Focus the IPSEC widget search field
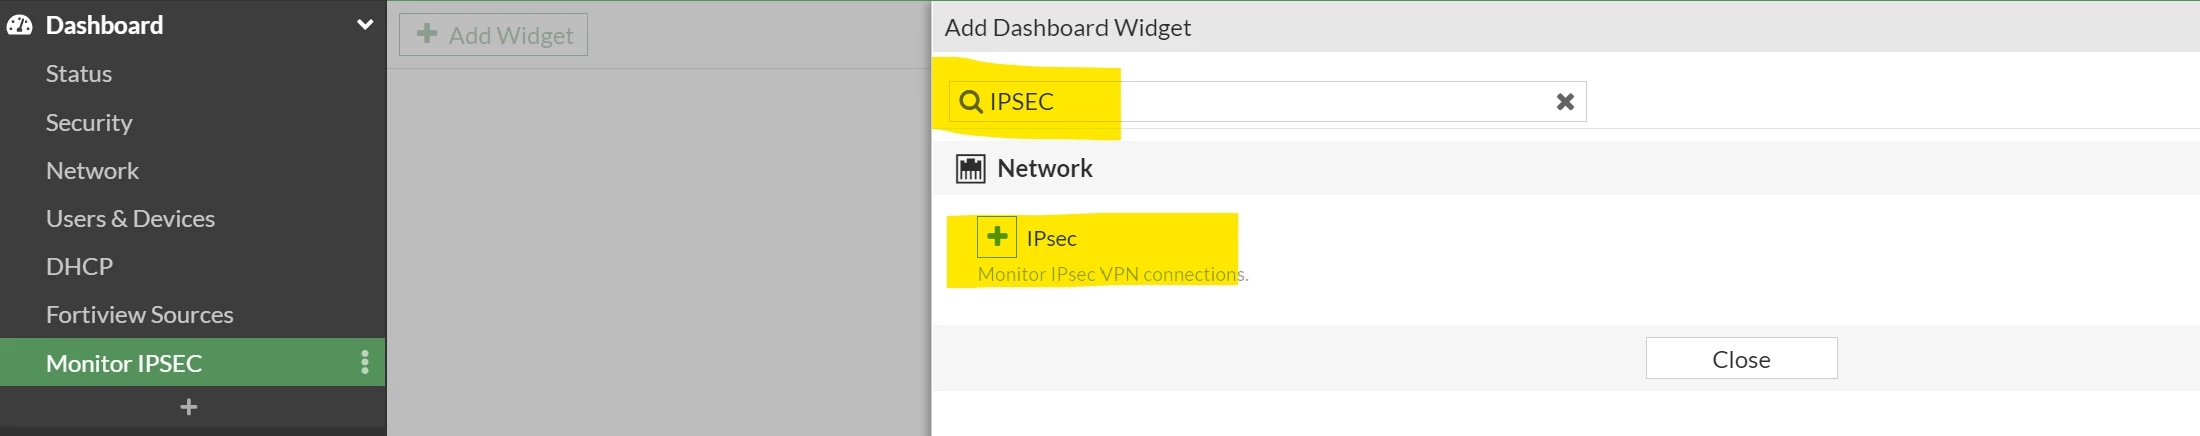 1267,102
